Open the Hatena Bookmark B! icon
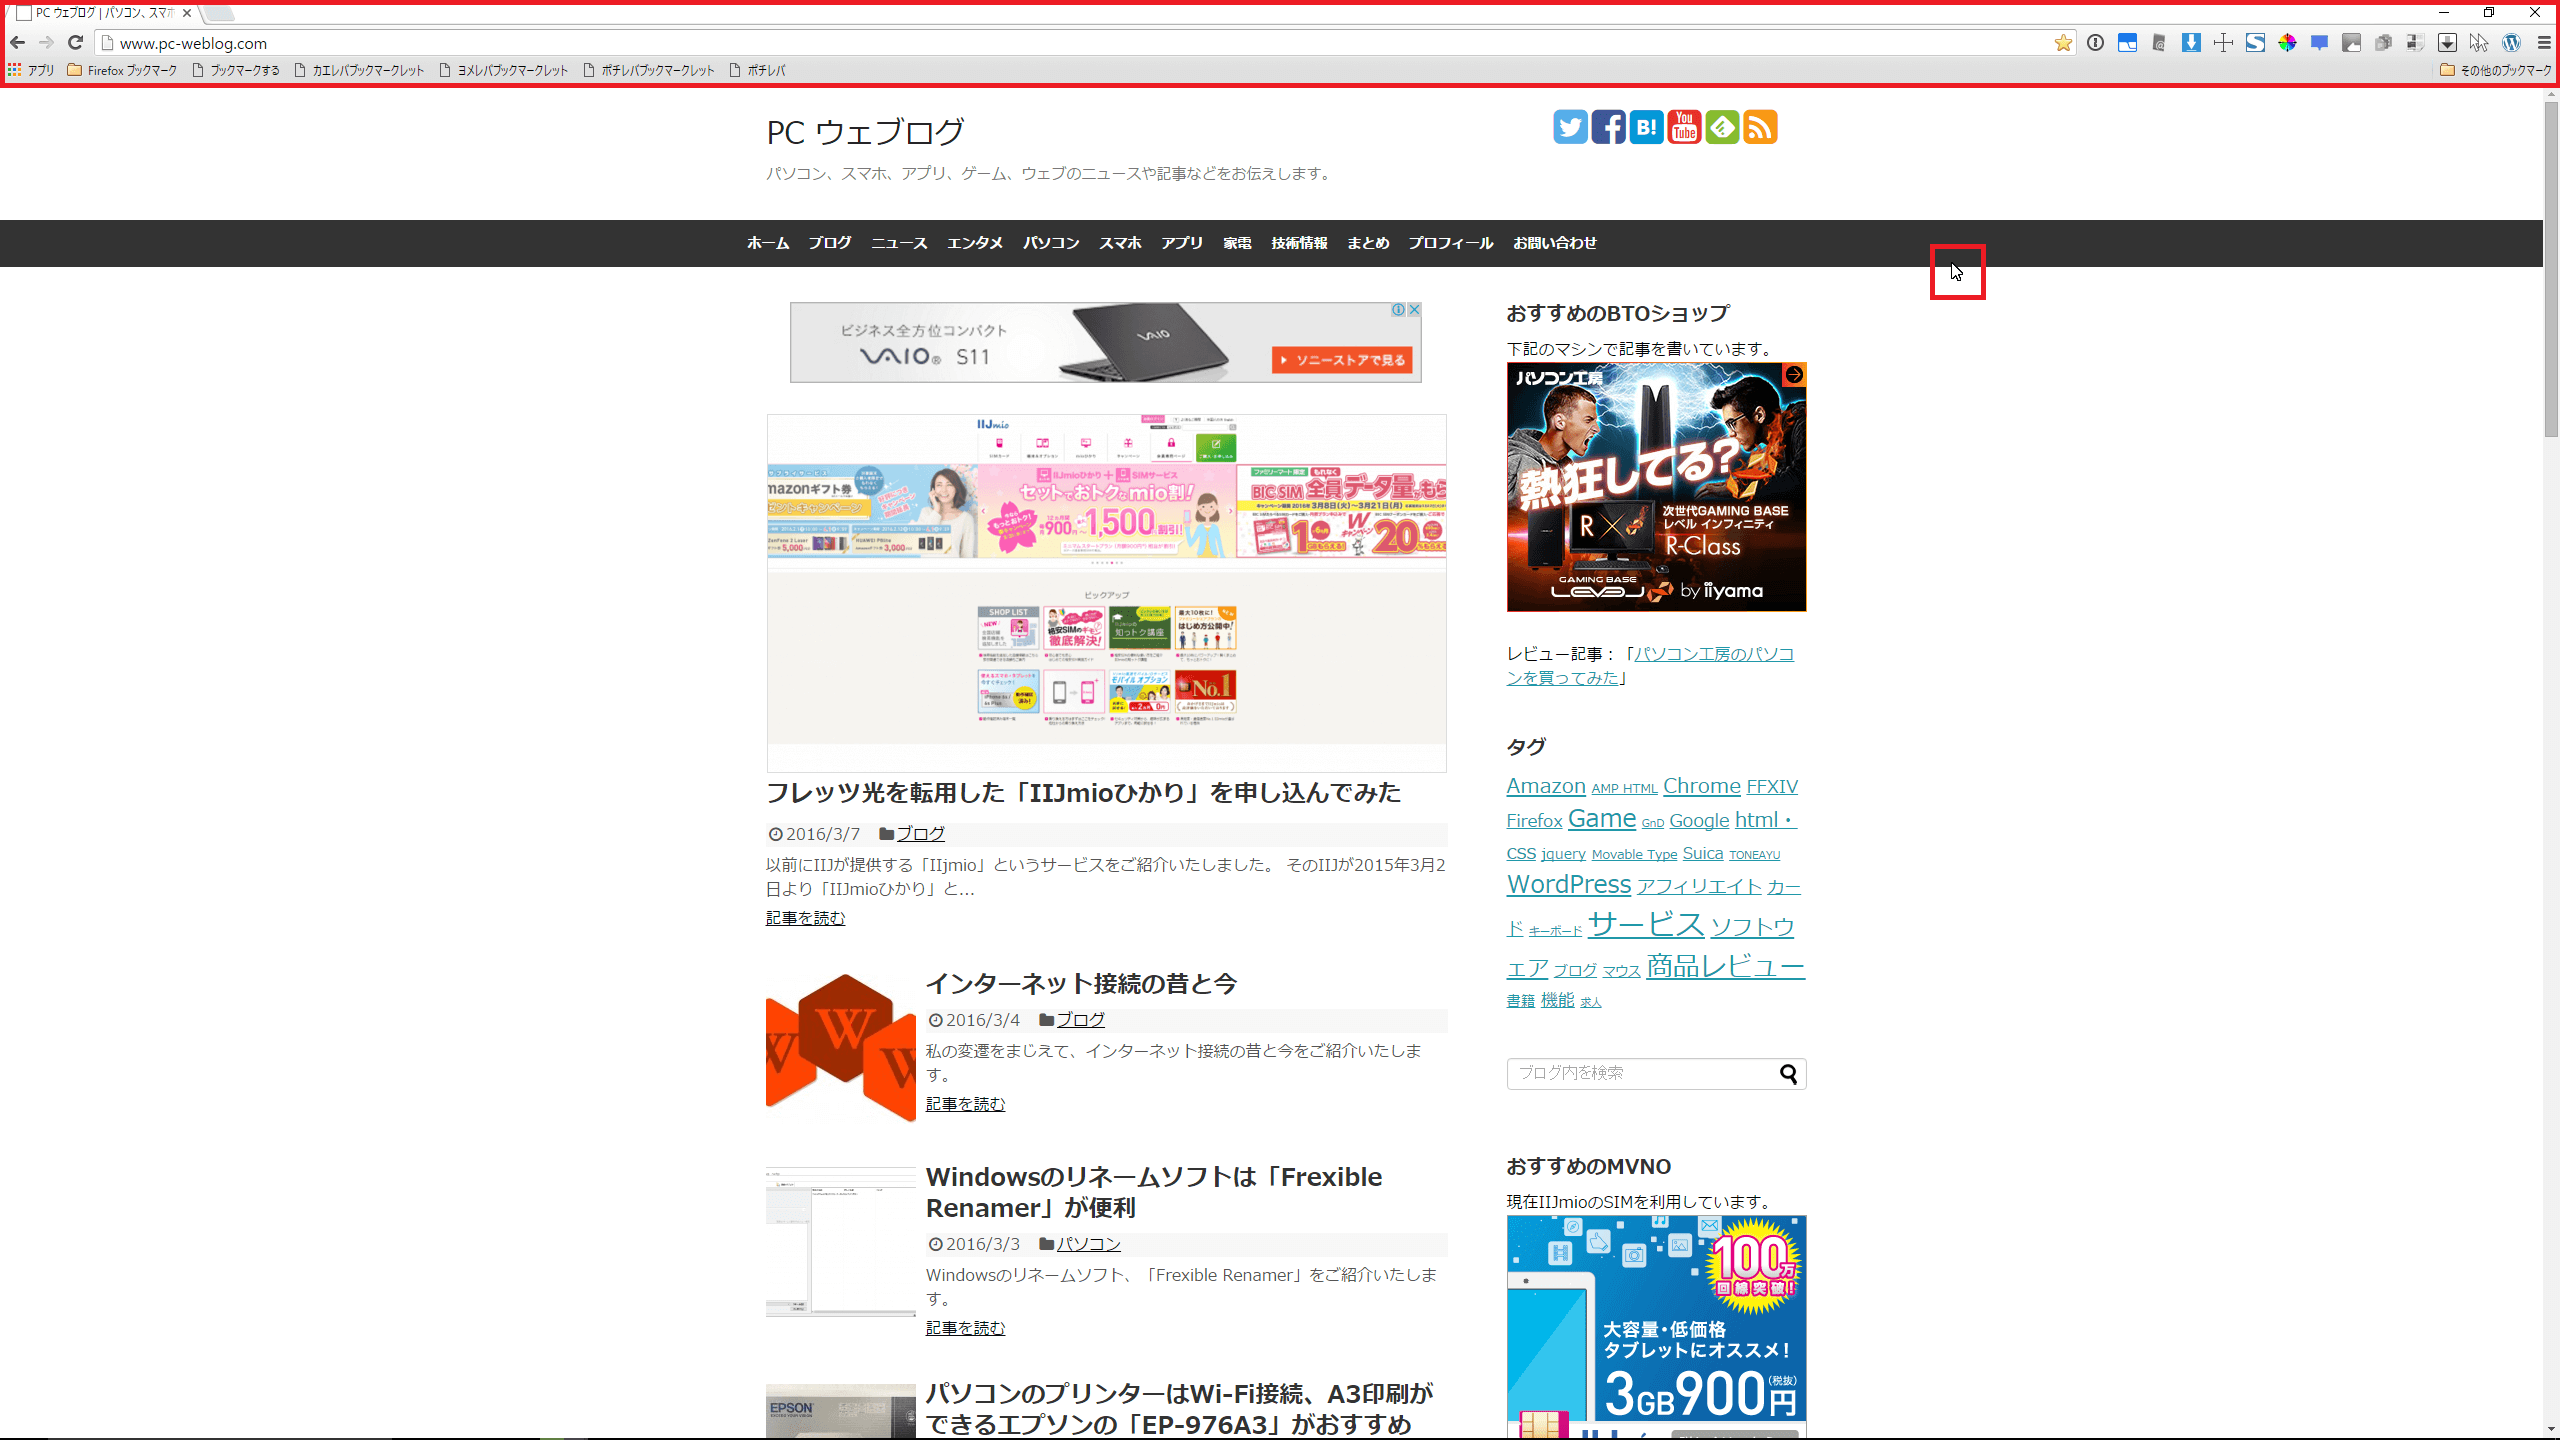 point(1646,127)
